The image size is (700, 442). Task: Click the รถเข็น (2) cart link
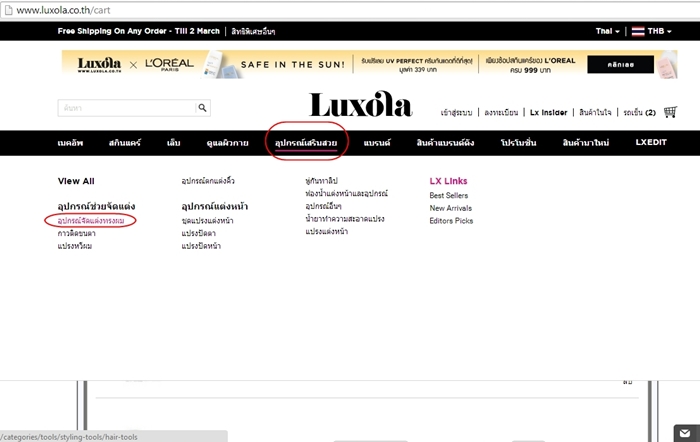[x=639, y=113]
